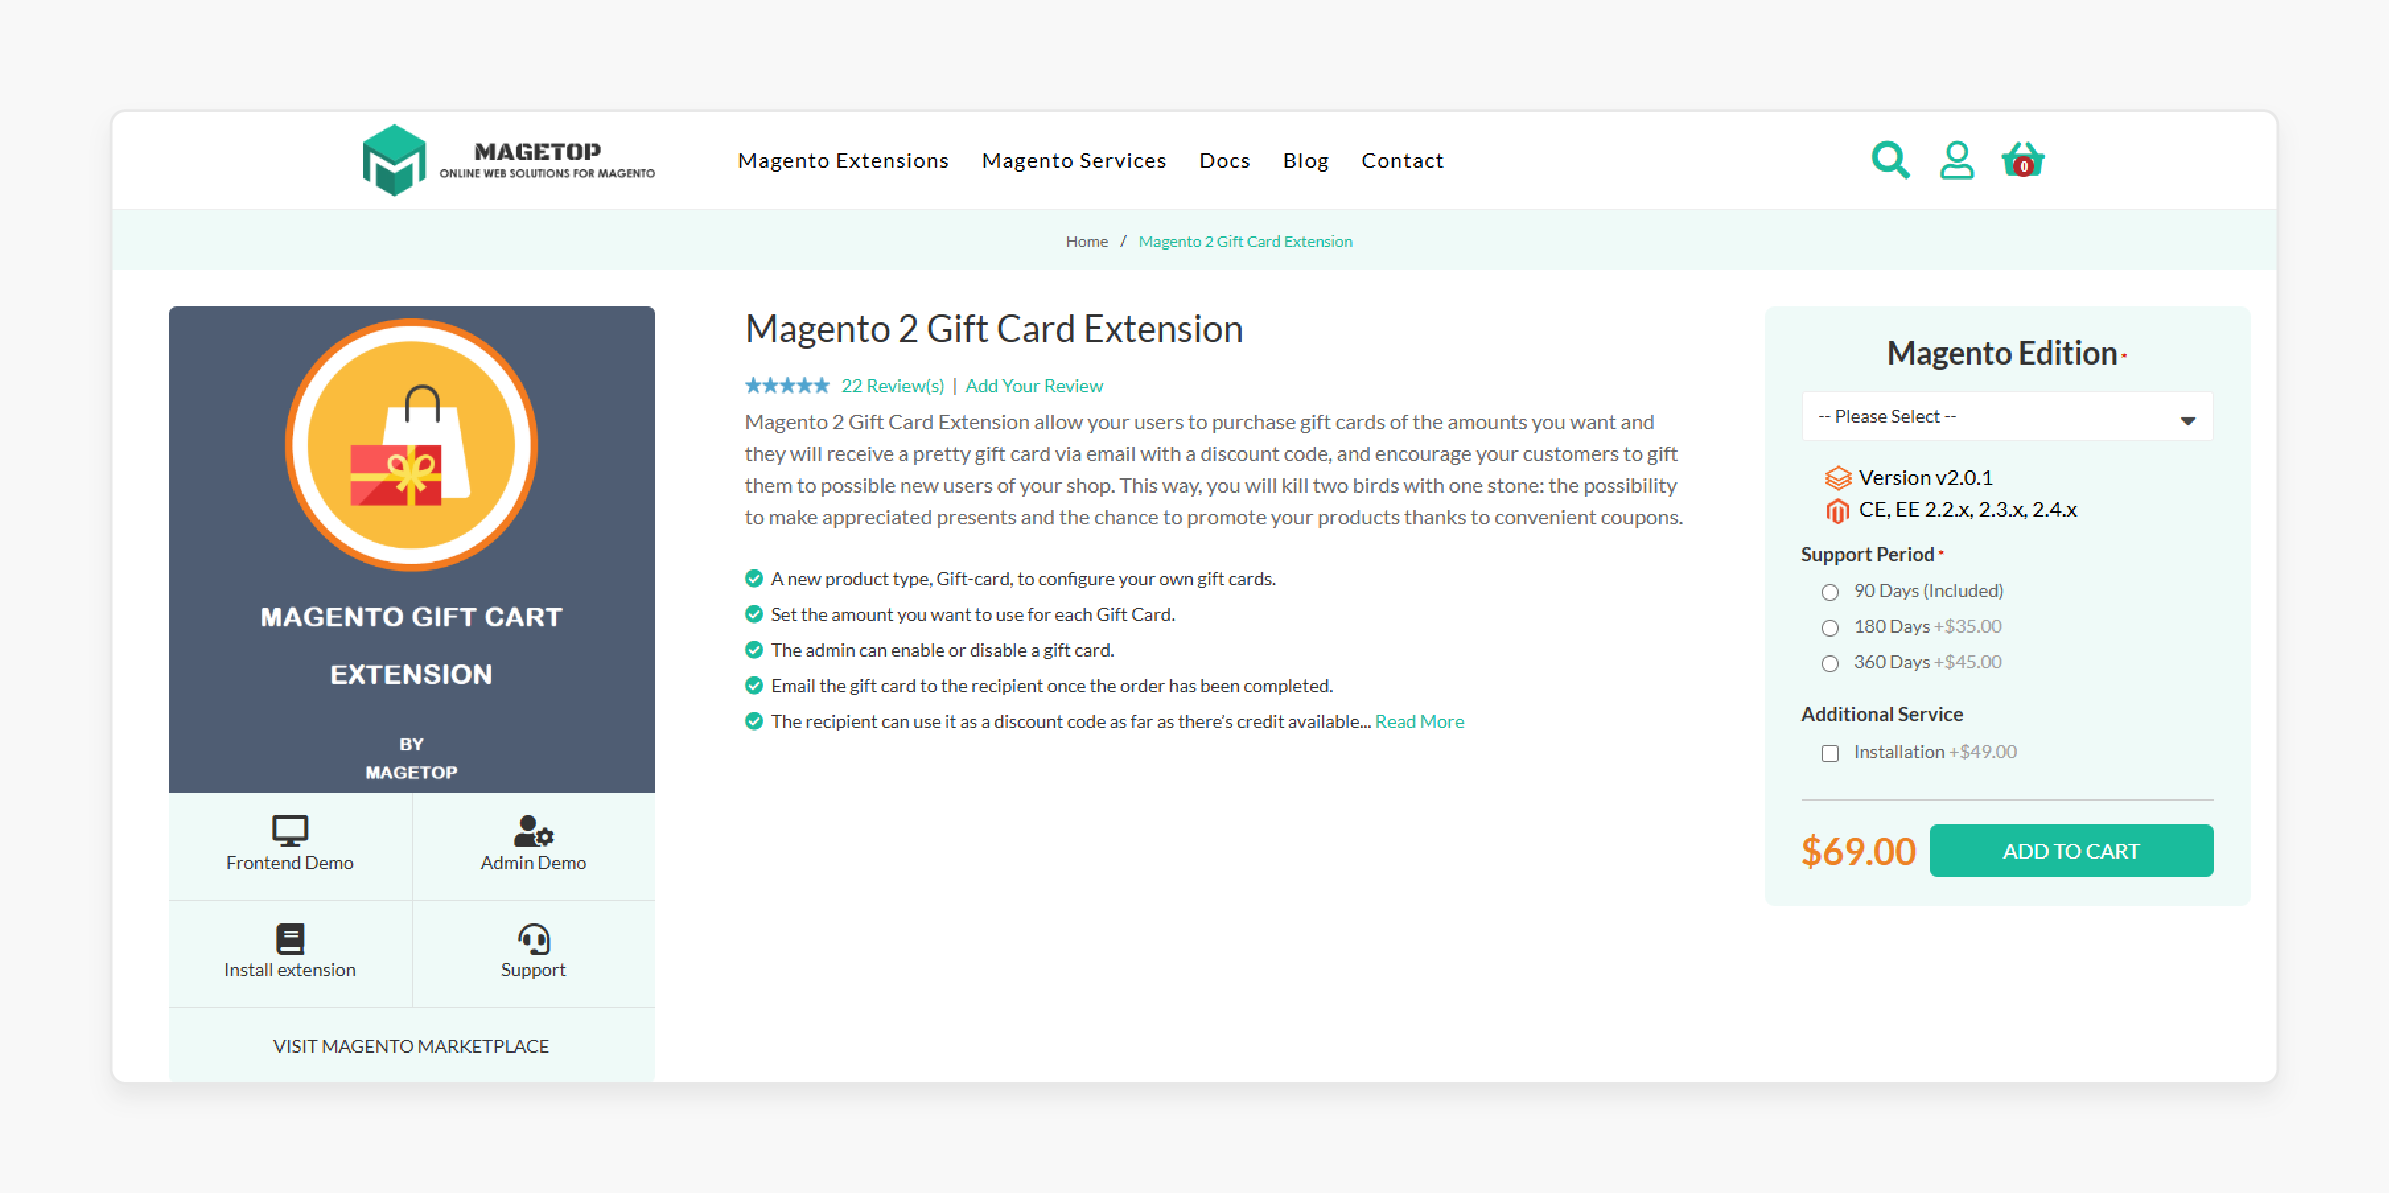Viewport: 2389px width, 1193px height.
Task: Open Magento Services menu
Action: click(x=1074, y=161)
